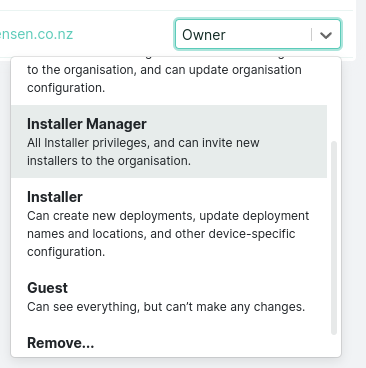Click "Can create new deployments" description line
The width and height of the screenshot is (366, 368).
point(168,216)
